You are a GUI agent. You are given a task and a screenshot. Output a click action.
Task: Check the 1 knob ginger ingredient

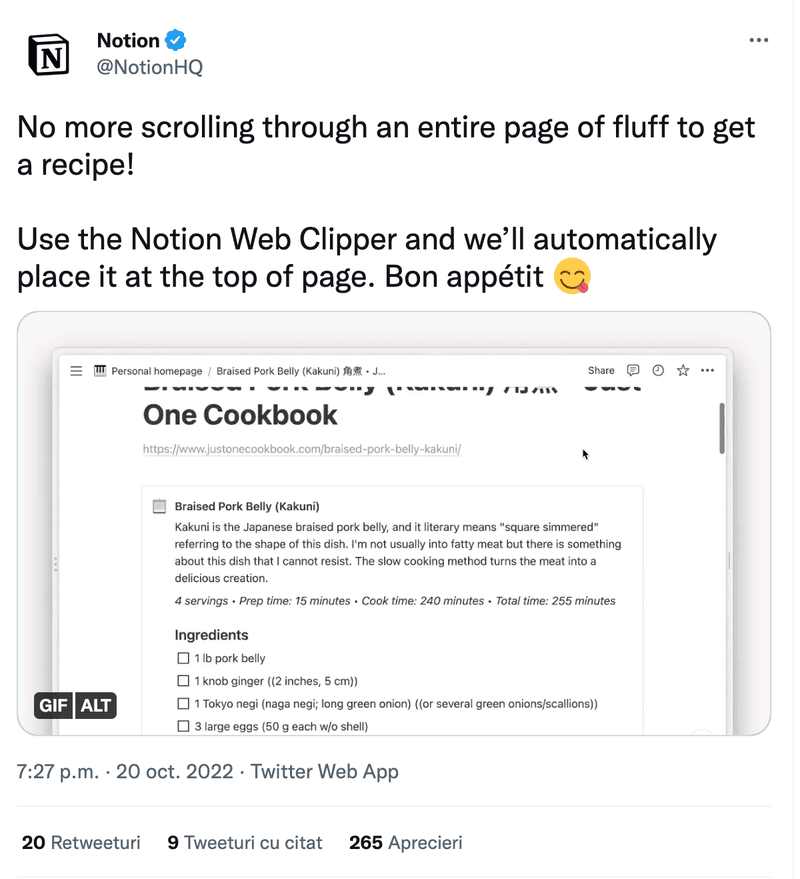182,680
